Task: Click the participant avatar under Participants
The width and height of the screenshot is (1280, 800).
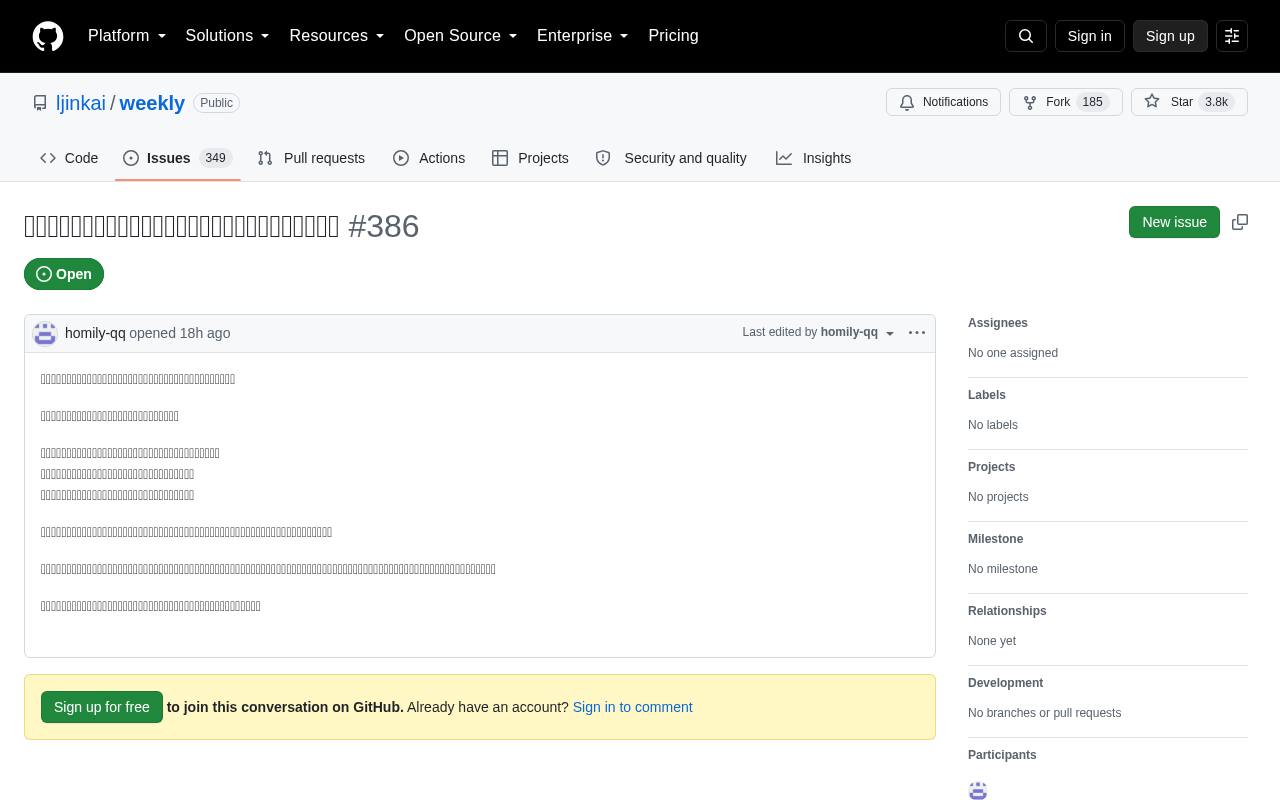Action: pos(978,791)
